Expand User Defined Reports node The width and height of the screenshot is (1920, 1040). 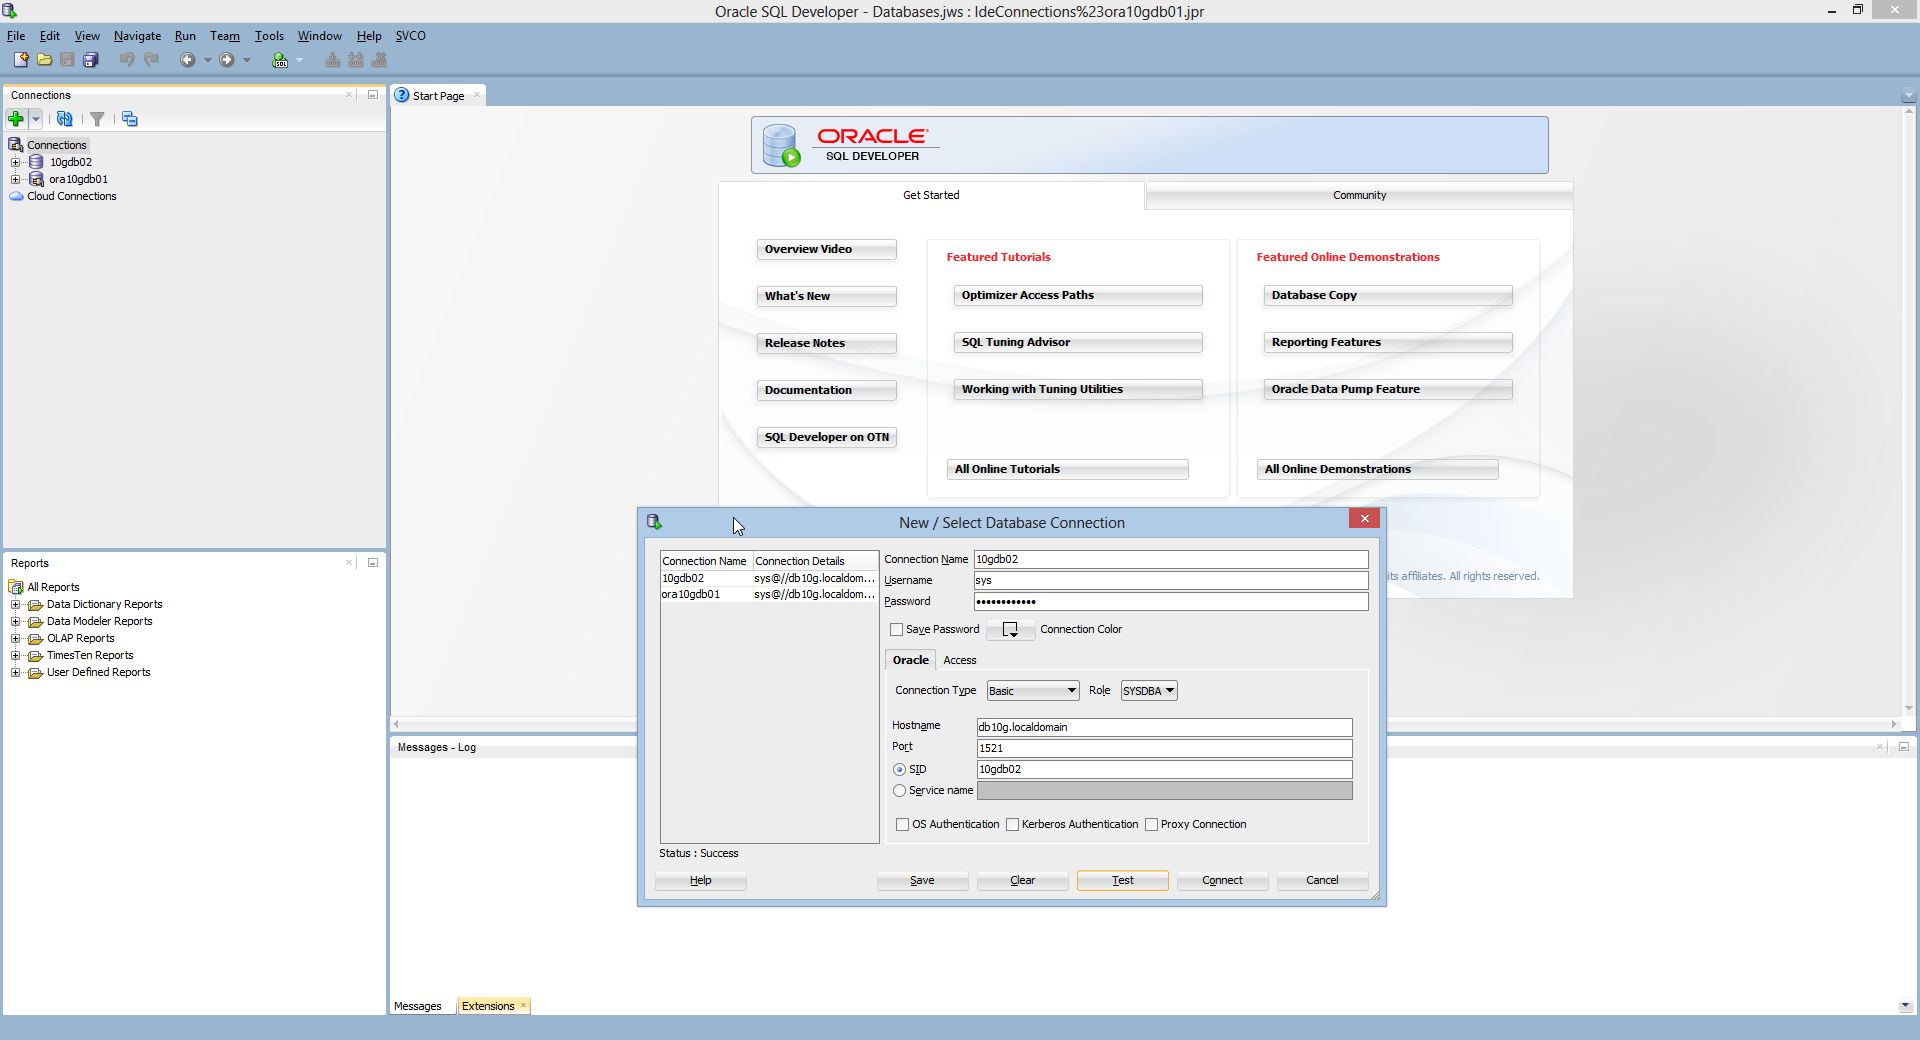pos(16,673)
